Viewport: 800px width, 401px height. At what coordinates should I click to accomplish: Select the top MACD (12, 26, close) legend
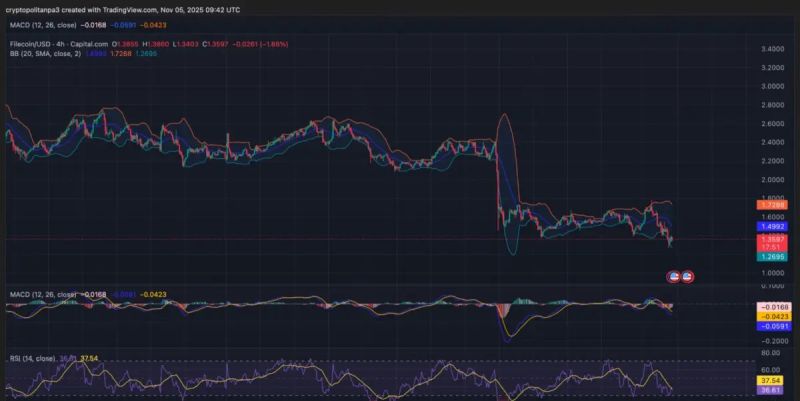[43, 25]
